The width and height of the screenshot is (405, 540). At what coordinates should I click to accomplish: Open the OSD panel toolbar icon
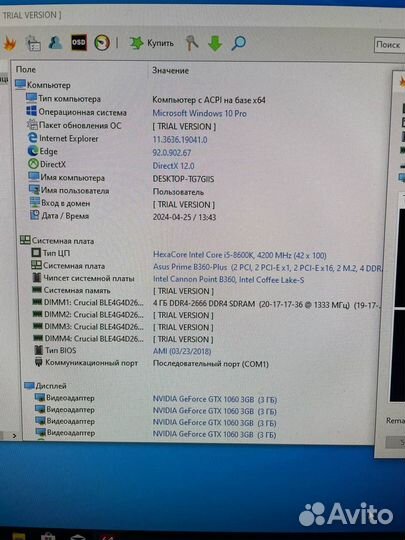click(x=79, y=42)
